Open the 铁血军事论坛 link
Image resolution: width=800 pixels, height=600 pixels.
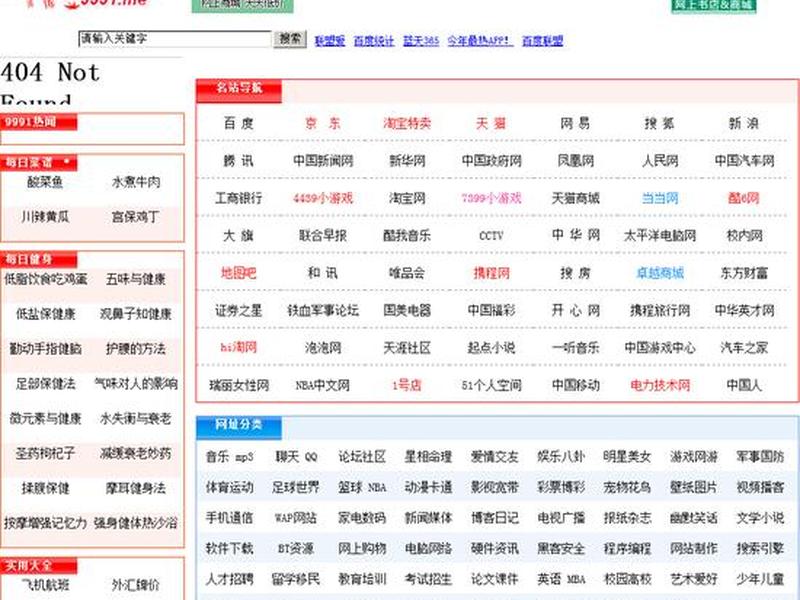(x=323, y=311)
